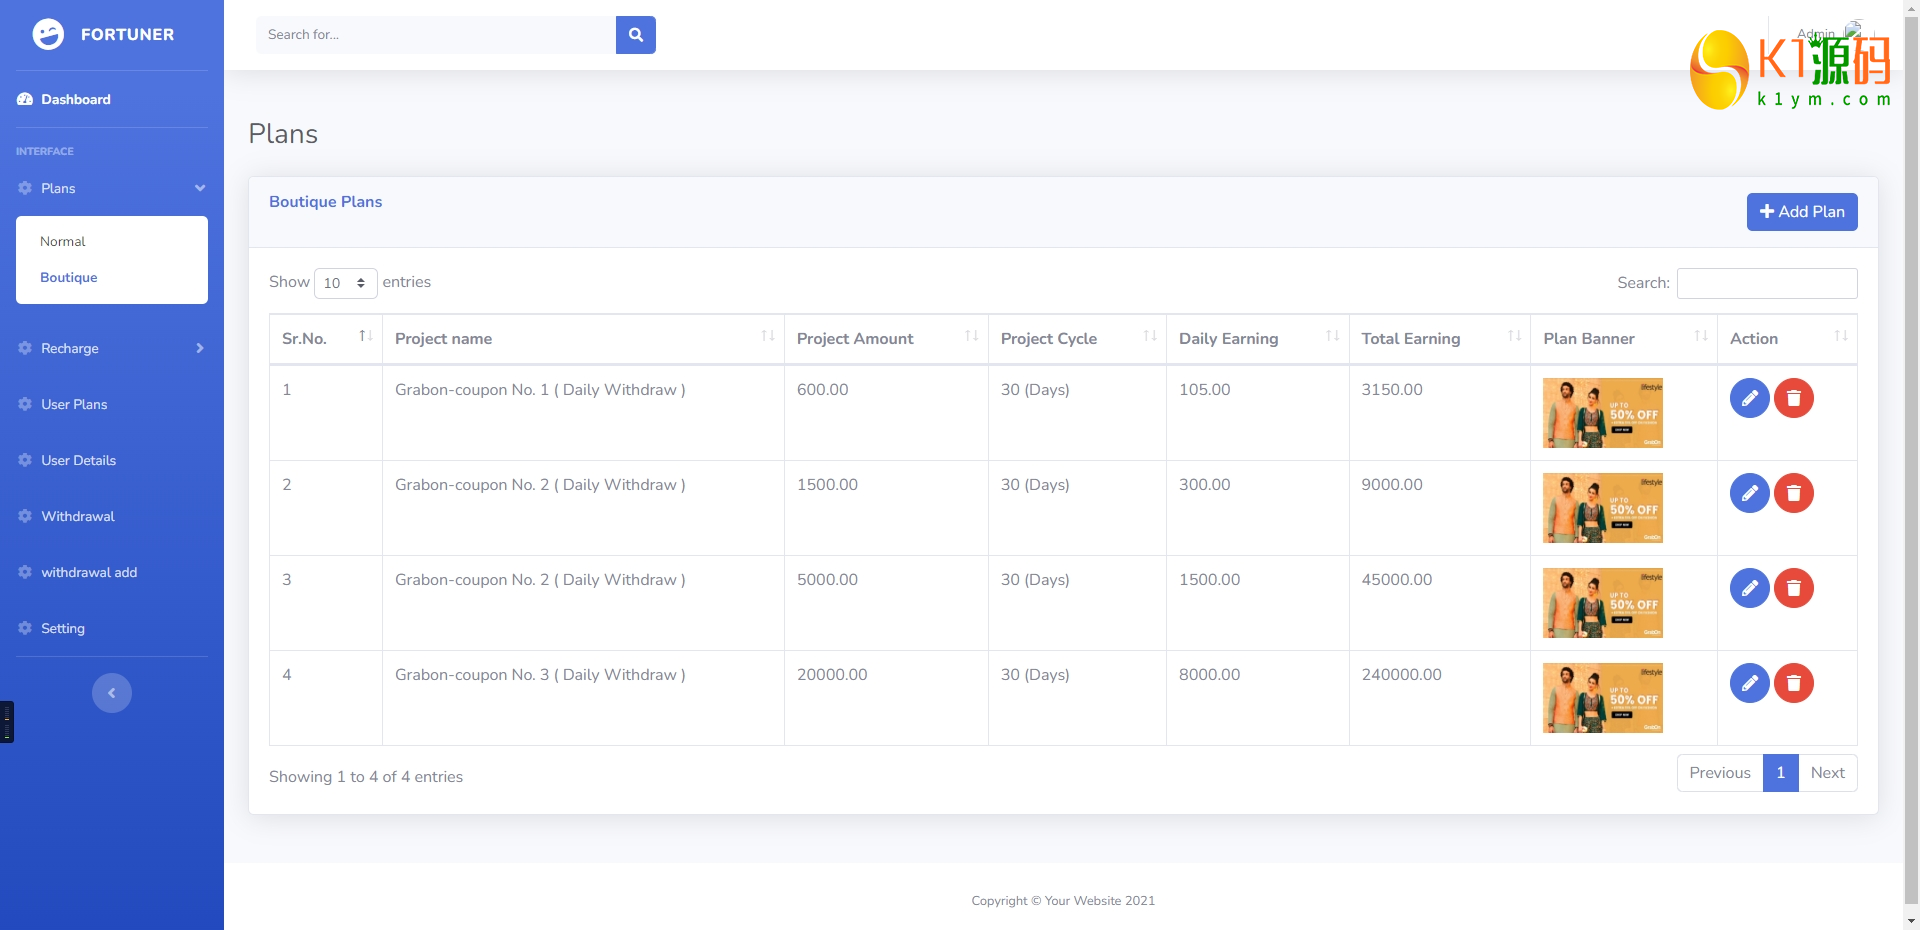
Task: Delete Grabon-coupon No. 3 plan
Action: [x=1793, y=683]
